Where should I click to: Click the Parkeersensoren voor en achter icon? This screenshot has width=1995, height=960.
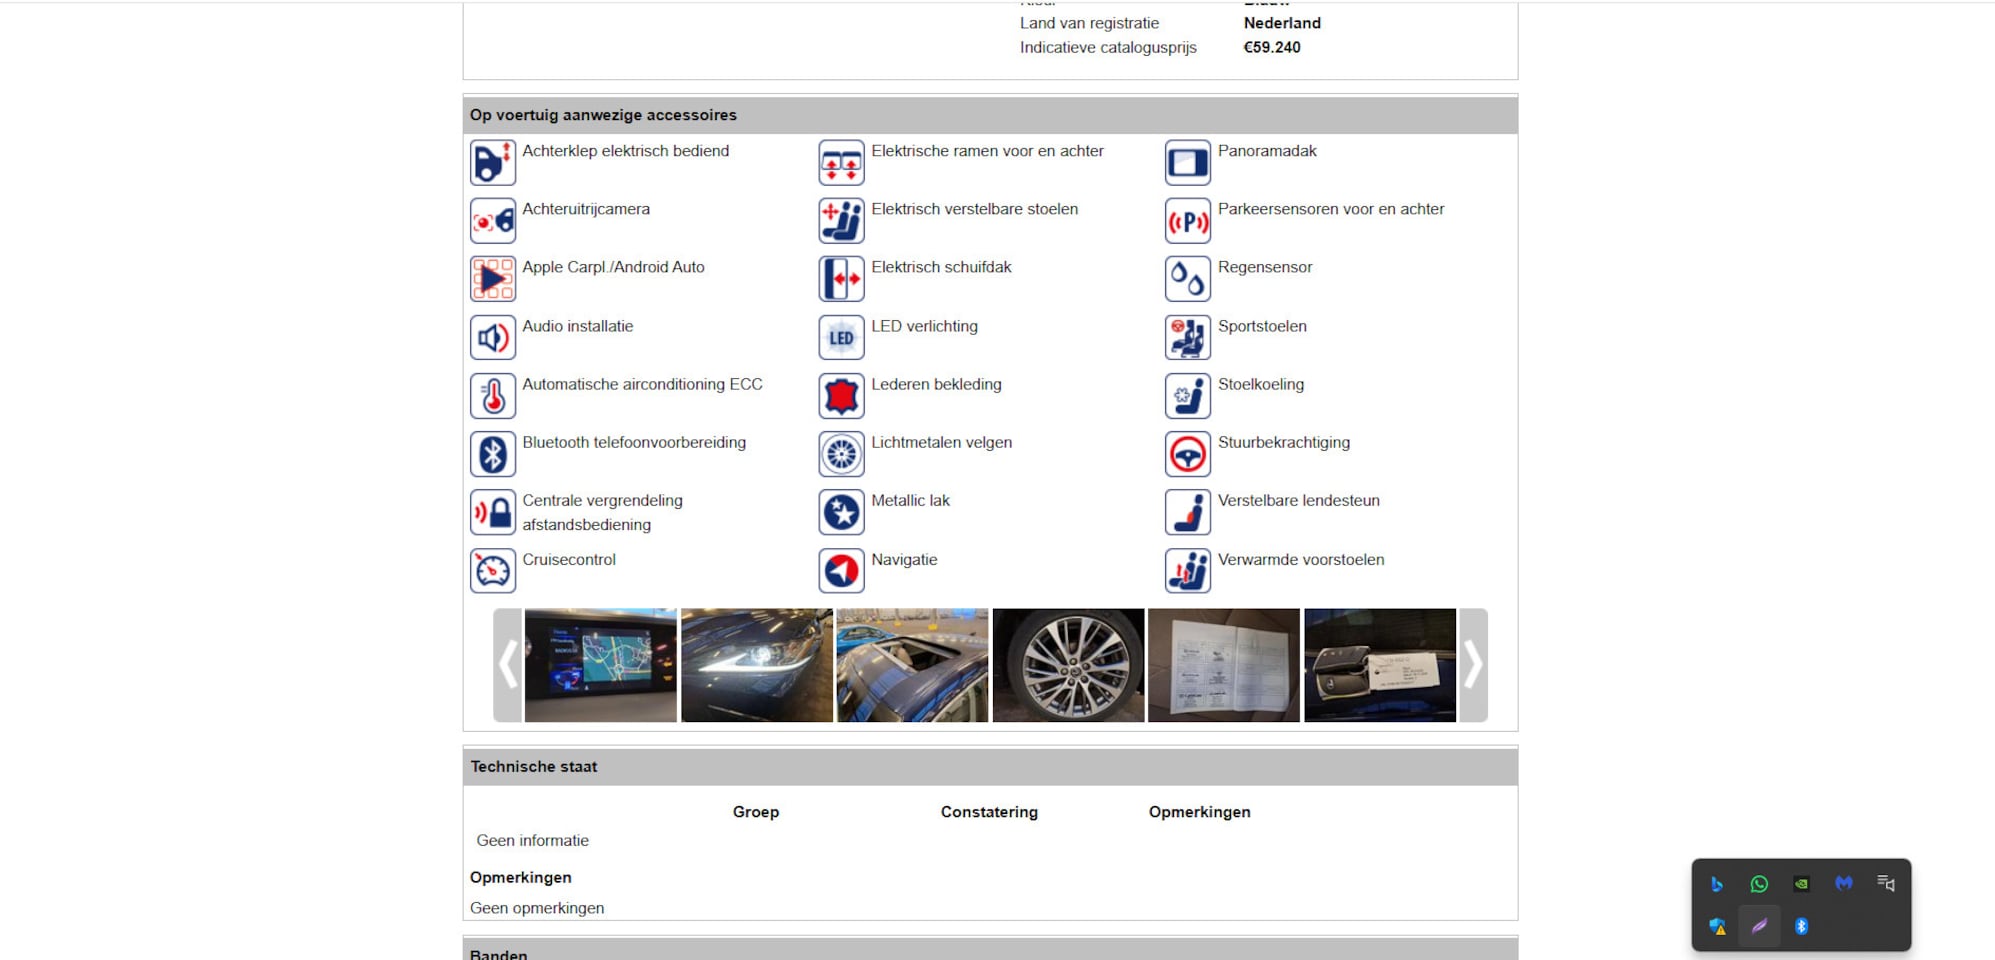click(x=1187, y=221)
